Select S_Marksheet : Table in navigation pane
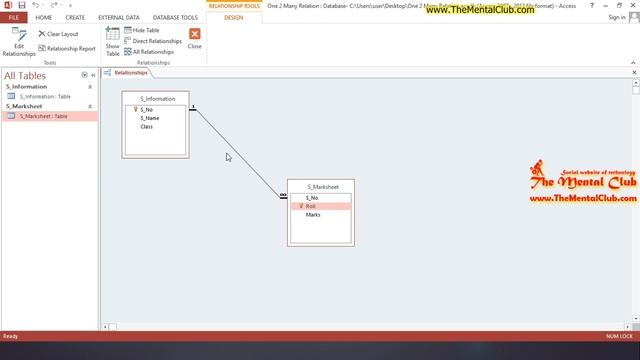This screenshot has height=360, width=640. pyautogui.click(x=49, y=116)
